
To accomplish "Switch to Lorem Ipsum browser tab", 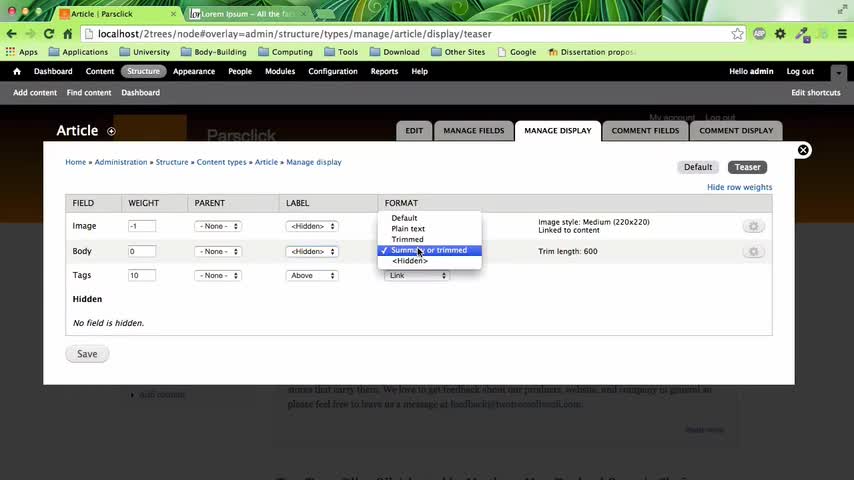I will [248, 14].
